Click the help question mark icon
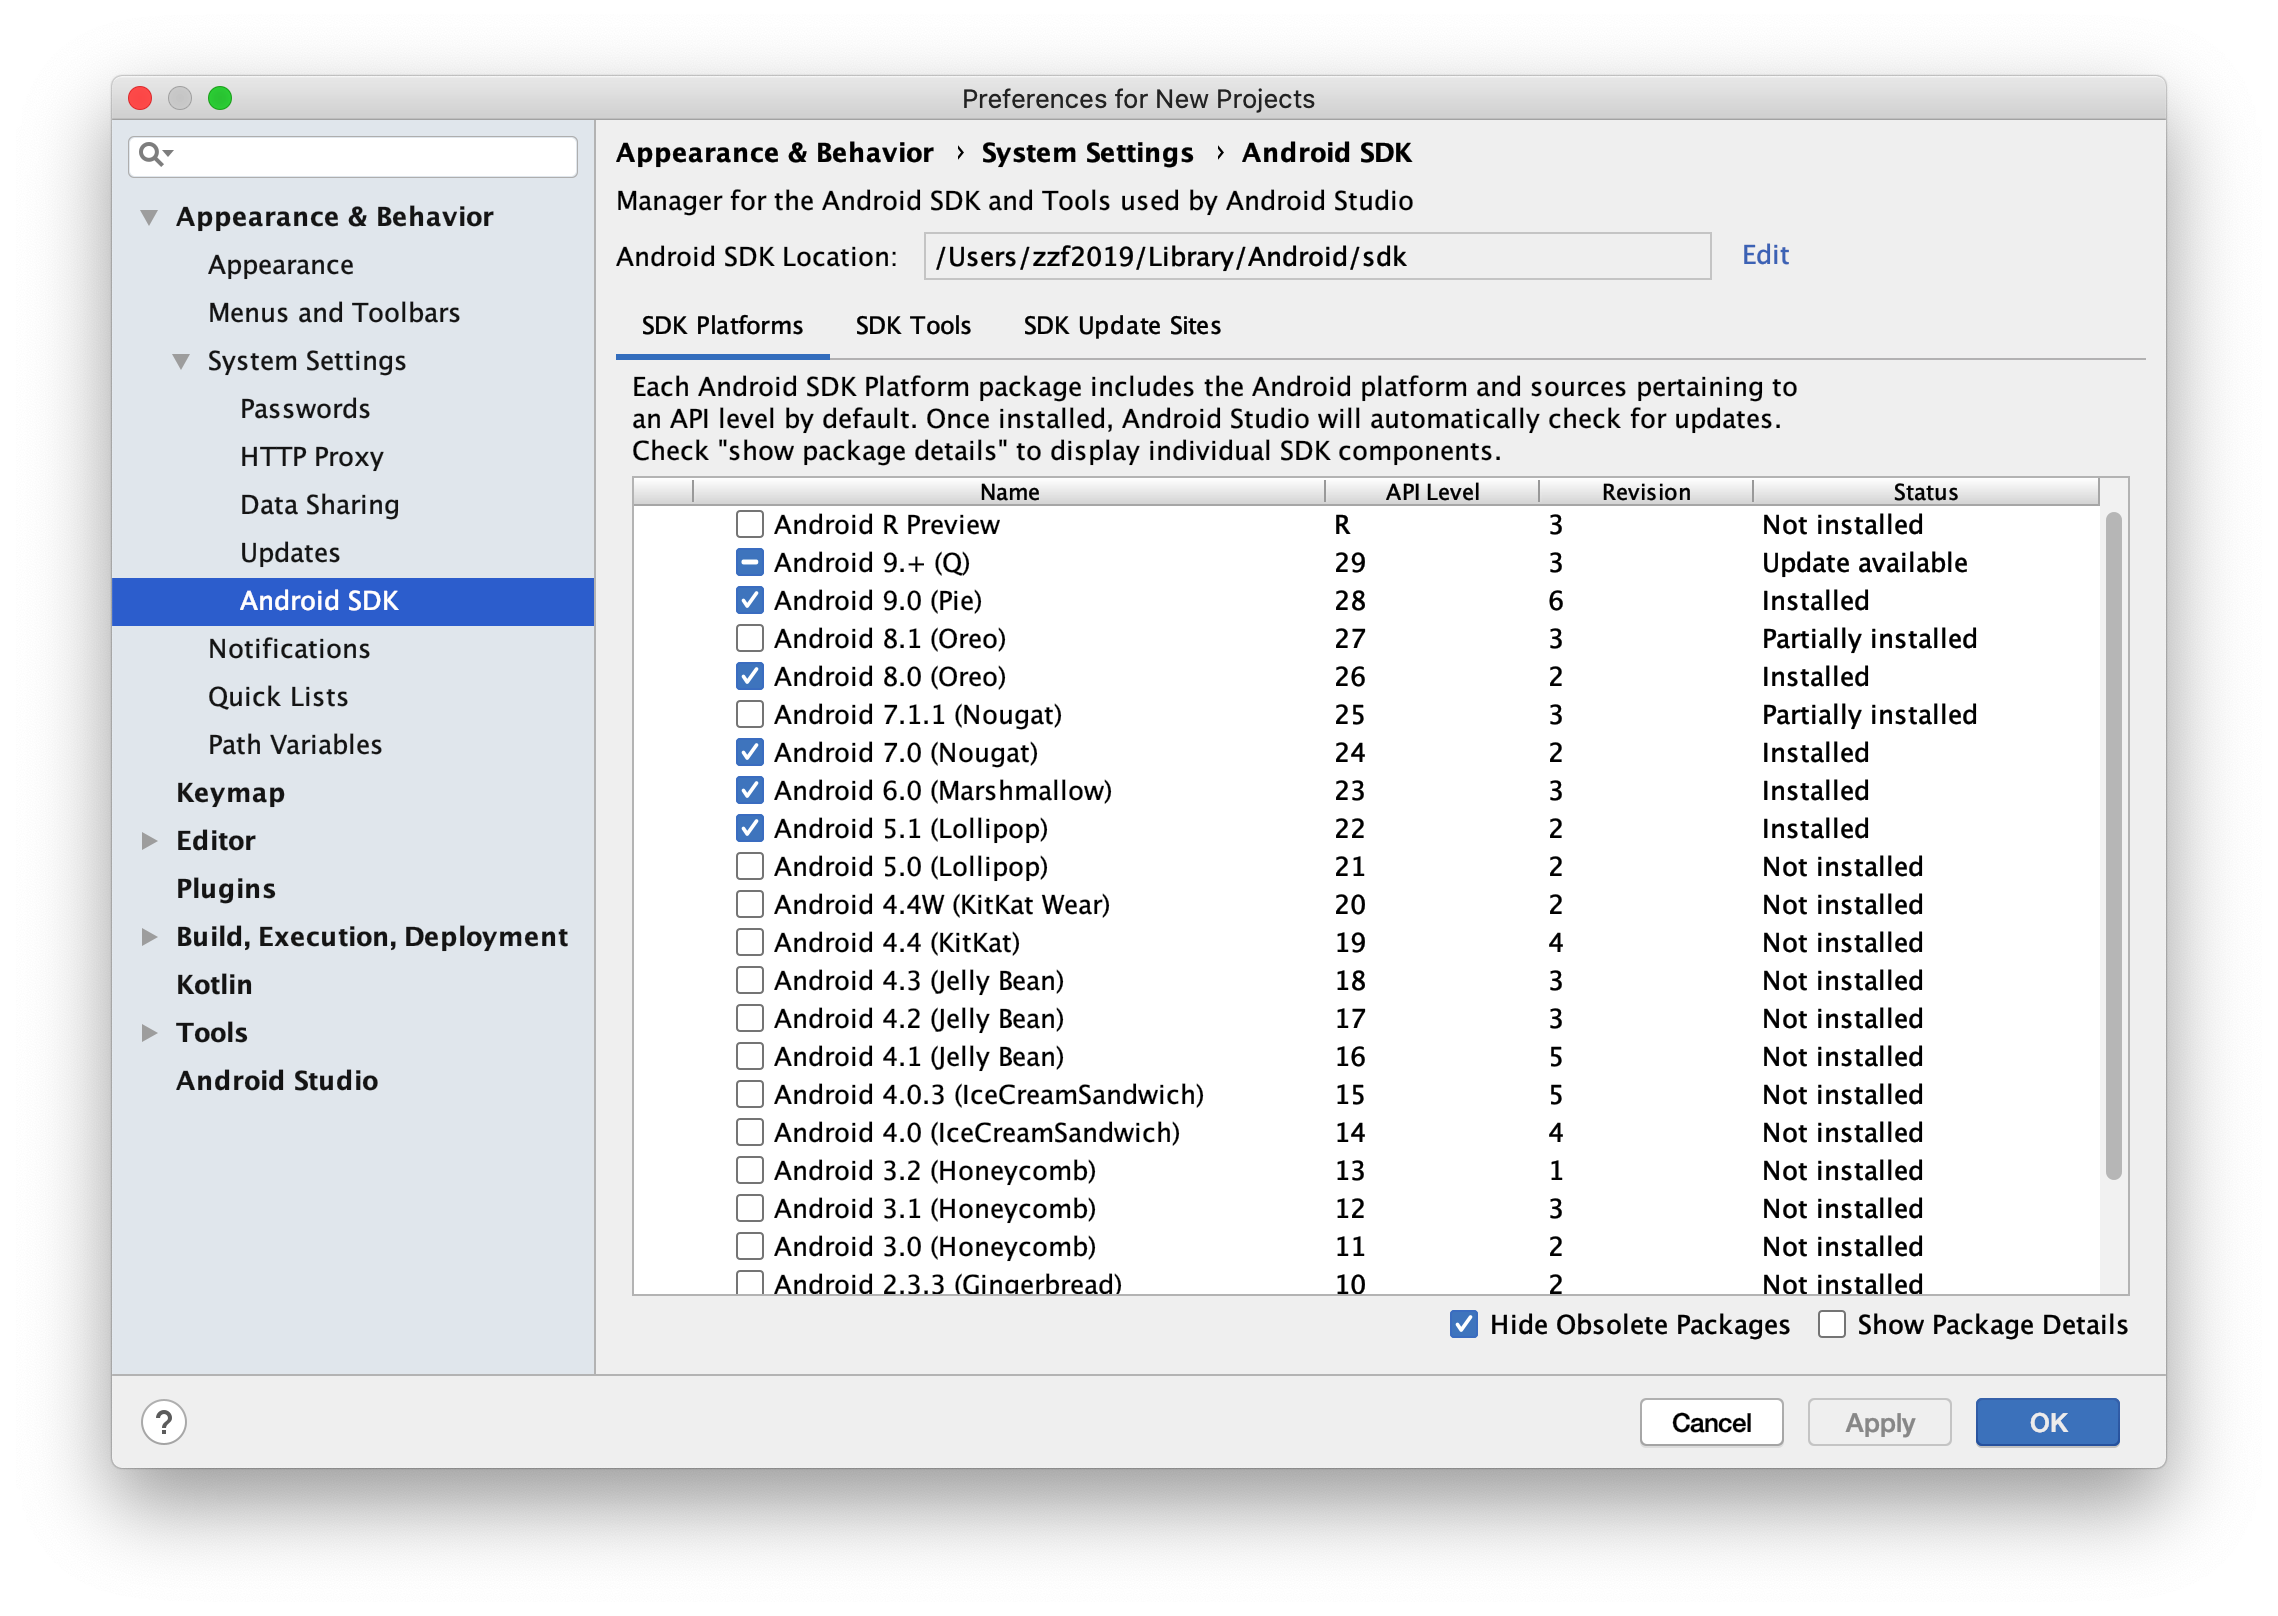 point(164,1421)
